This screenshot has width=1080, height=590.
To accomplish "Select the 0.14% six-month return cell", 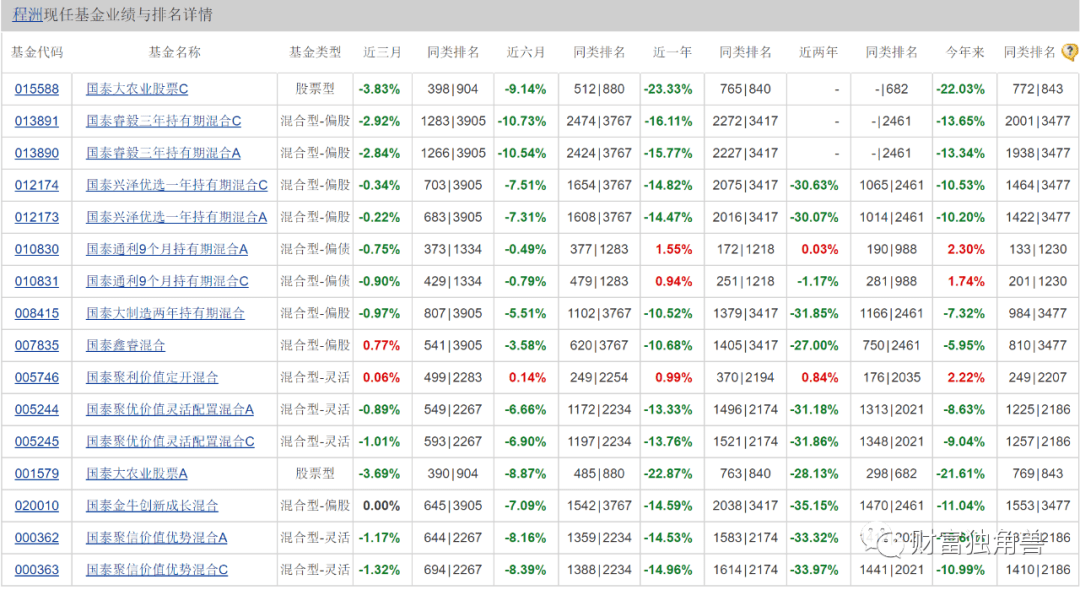I will coord(528,377).
